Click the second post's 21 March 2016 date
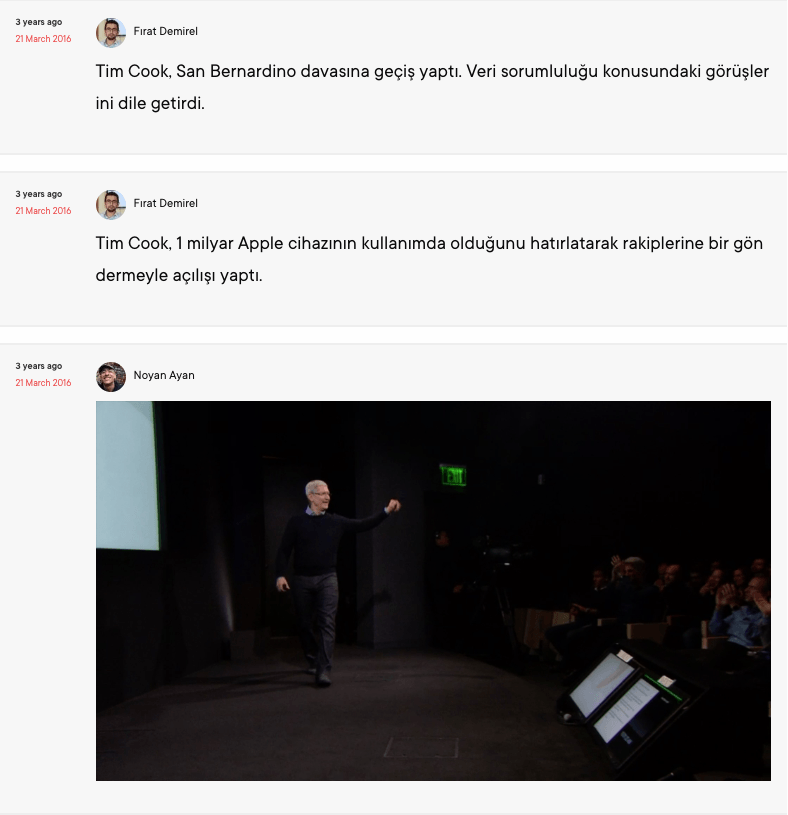788x815 pixels. pos(43,211)
